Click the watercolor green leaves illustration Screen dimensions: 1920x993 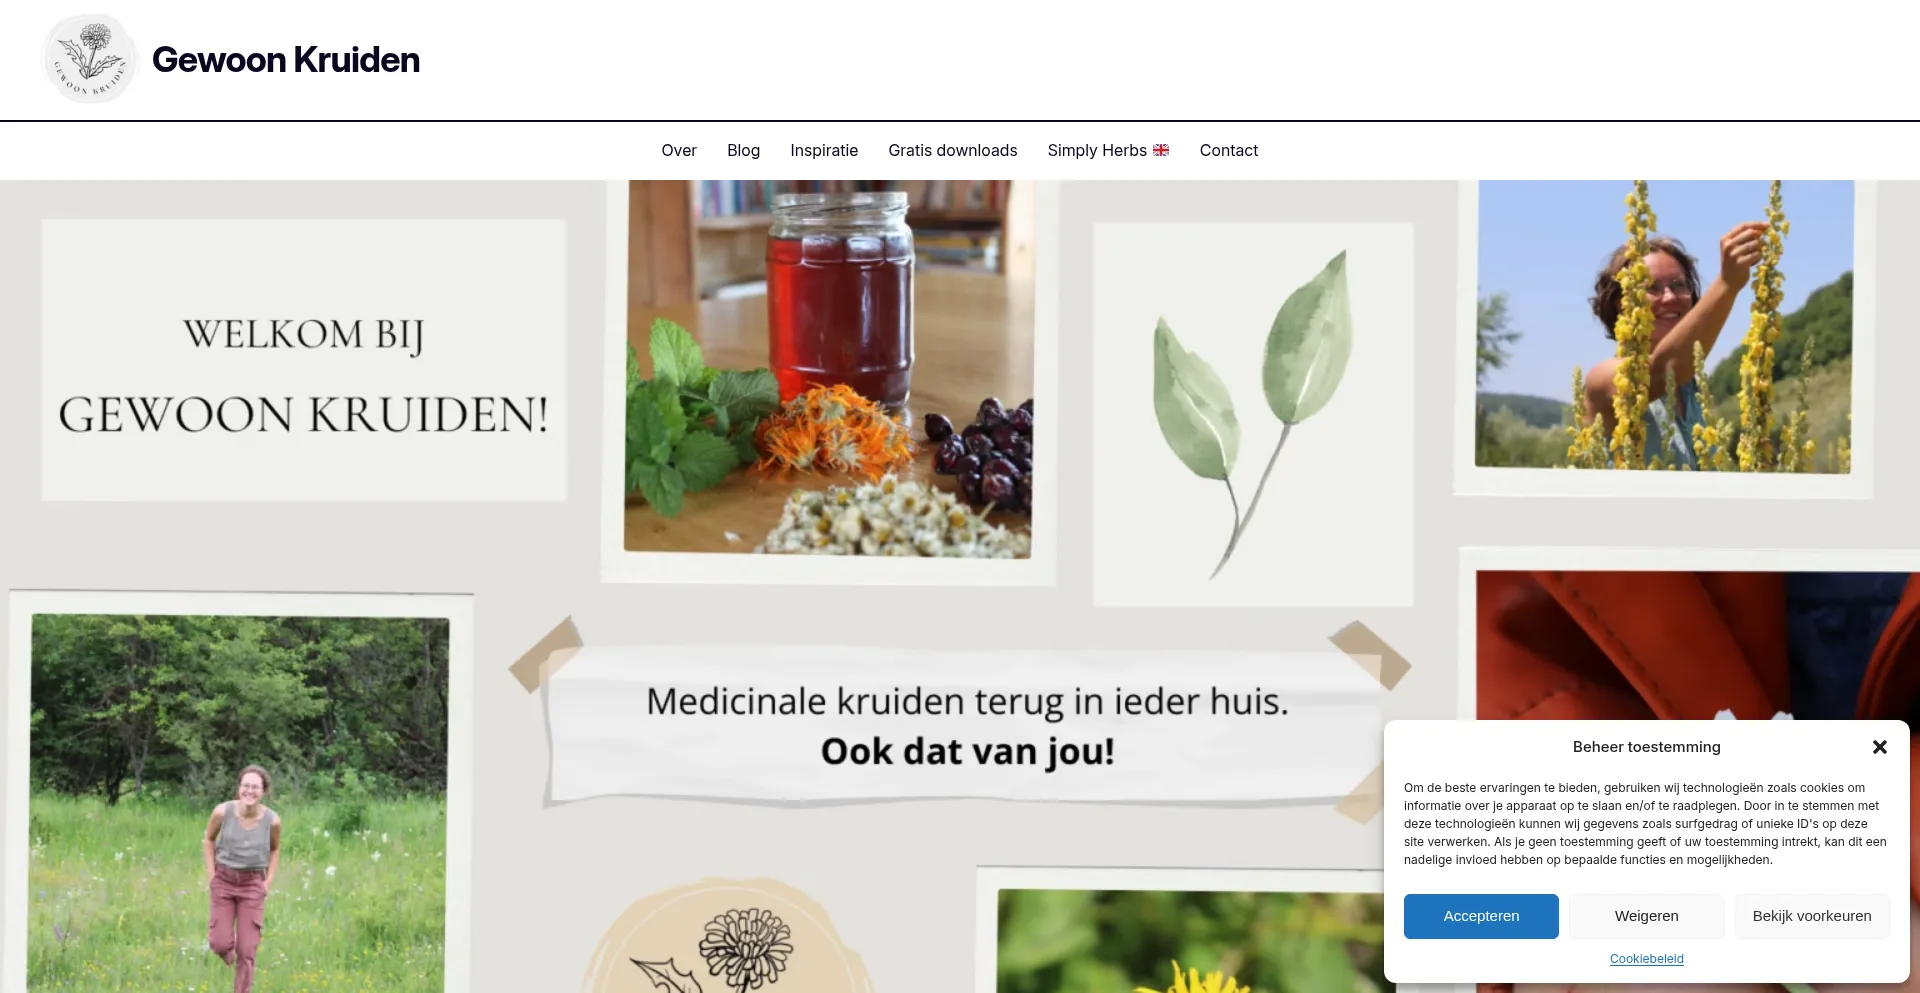click(x=1254, y=413)
